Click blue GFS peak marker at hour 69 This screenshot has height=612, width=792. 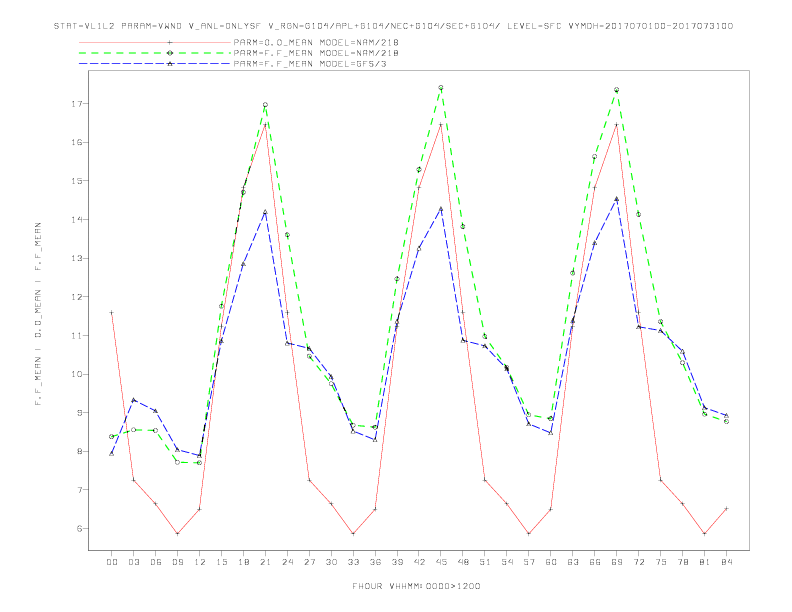coord(617,199)
